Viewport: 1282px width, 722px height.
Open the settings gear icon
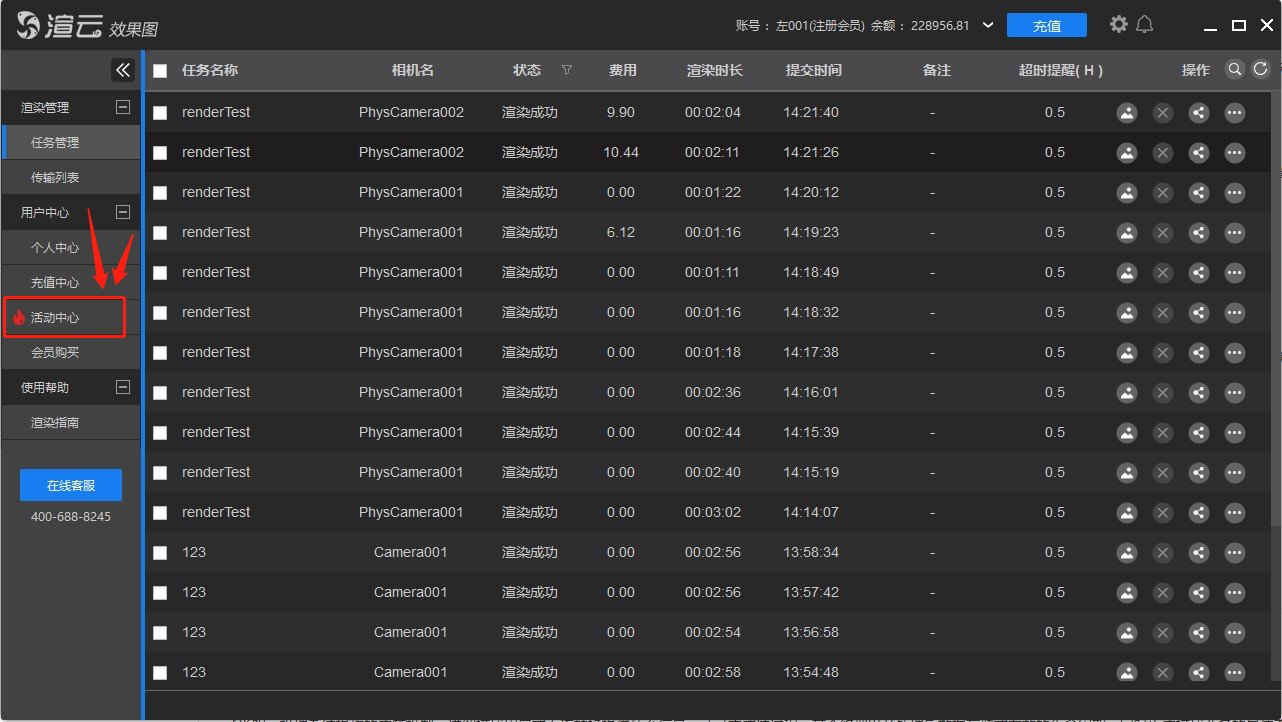click(x=1119, y=24)
